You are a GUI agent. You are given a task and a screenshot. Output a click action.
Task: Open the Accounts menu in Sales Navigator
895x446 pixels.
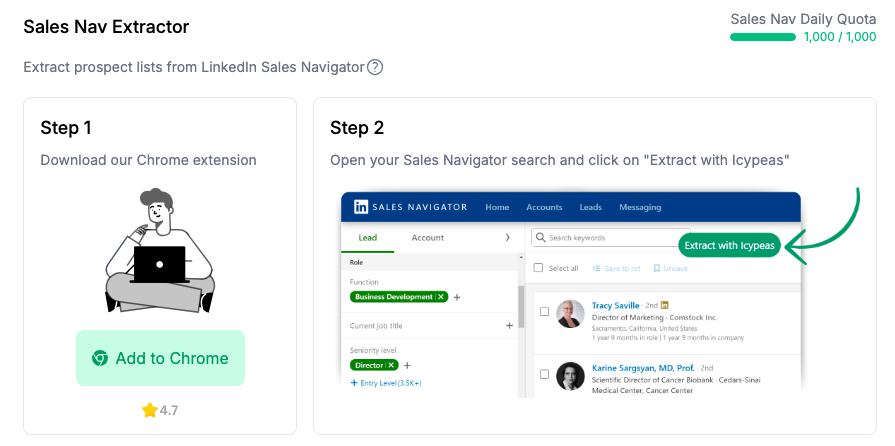(x=544, y=207)
